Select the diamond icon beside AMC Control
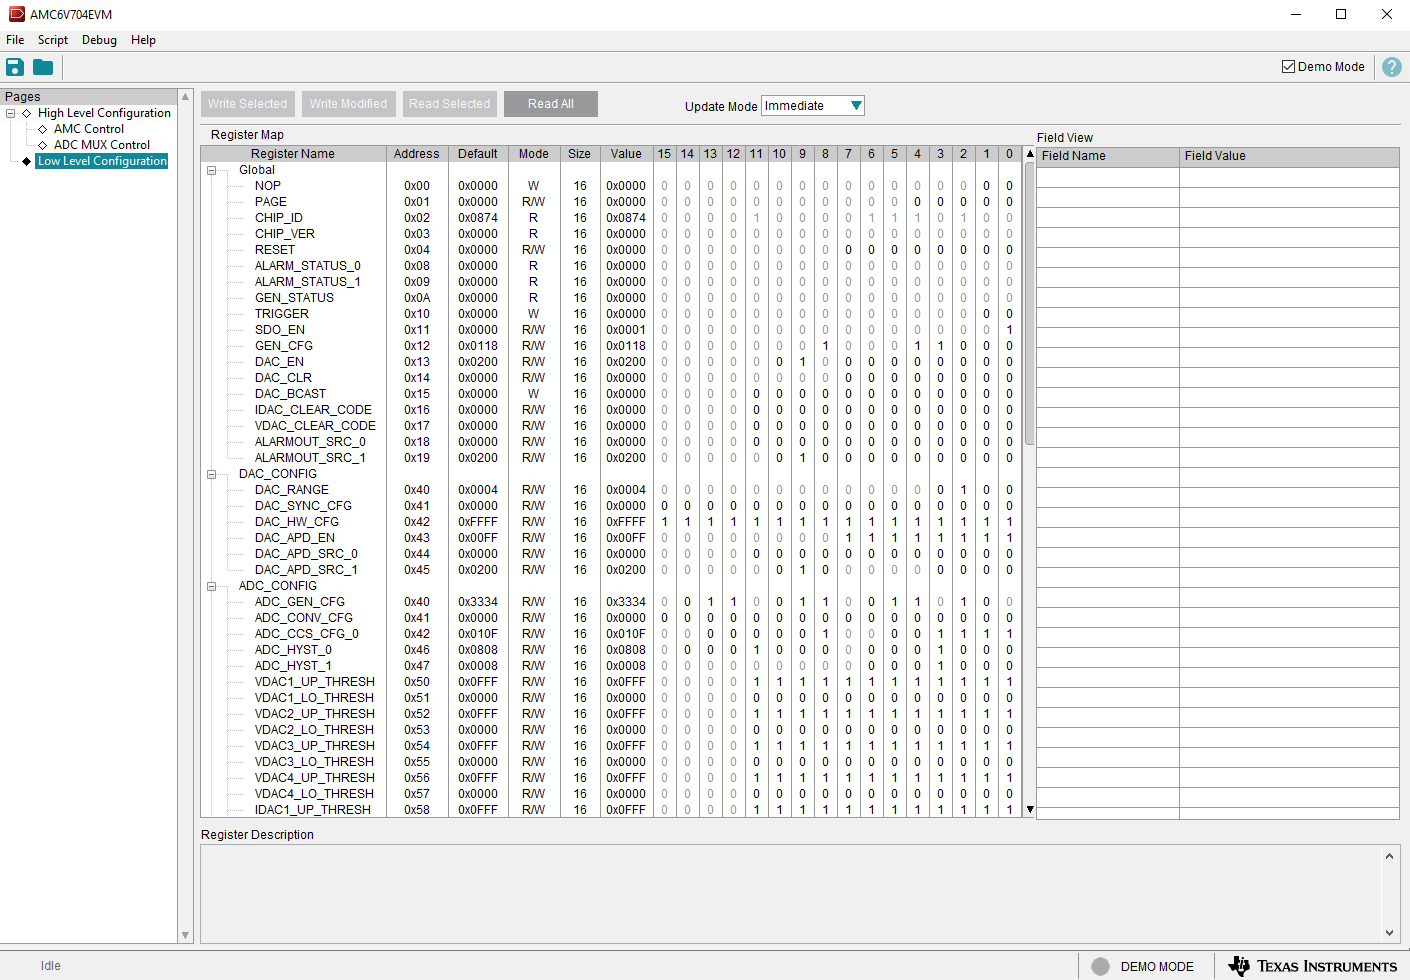Image resolution: width=1410 pixels, height=980 pixels. coord(43,129)
